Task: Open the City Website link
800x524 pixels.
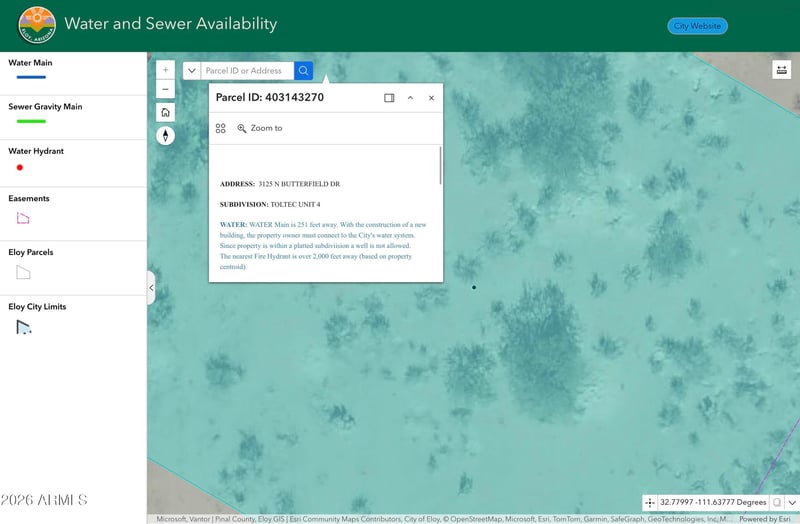Action: pyautogui.click(x=697, y=26)
